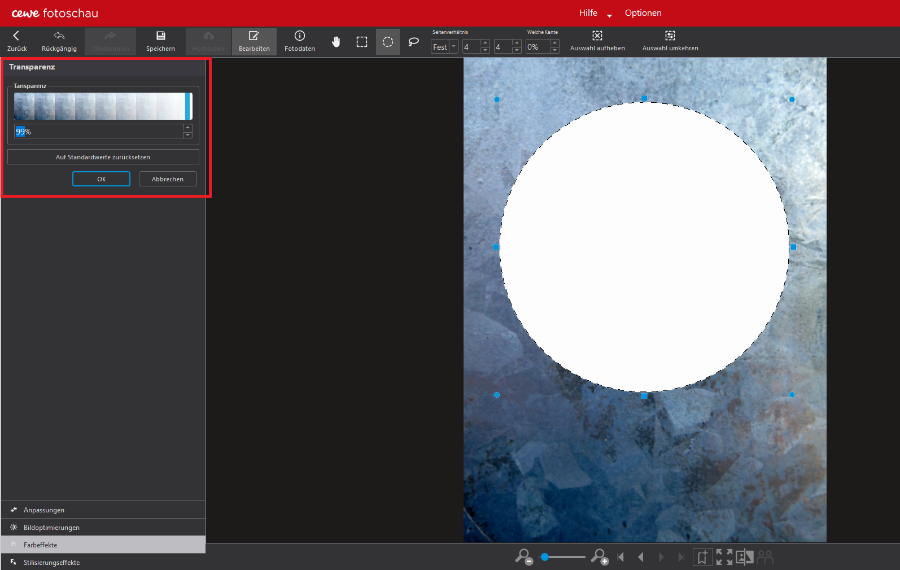This screenshot has height=570, width=900.
Task: Click Auf Standardwerte zurücksetzen button
Action: point(103,157)
